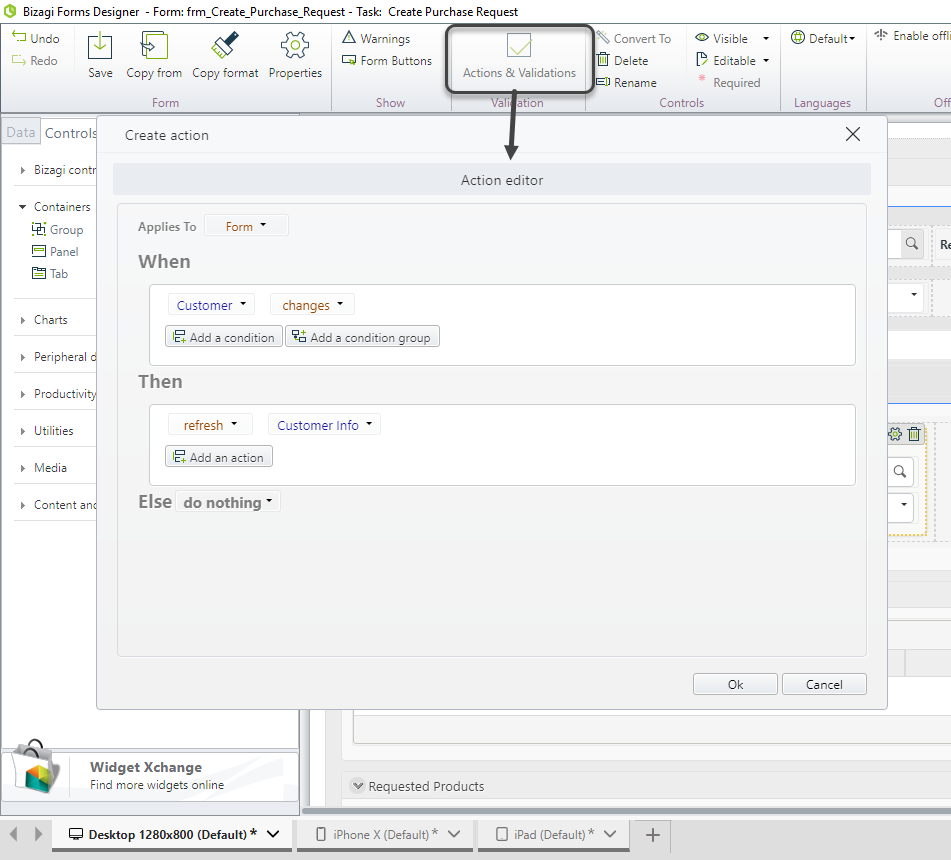
Task: Expand the Utilities category
Action: (22, 431)
